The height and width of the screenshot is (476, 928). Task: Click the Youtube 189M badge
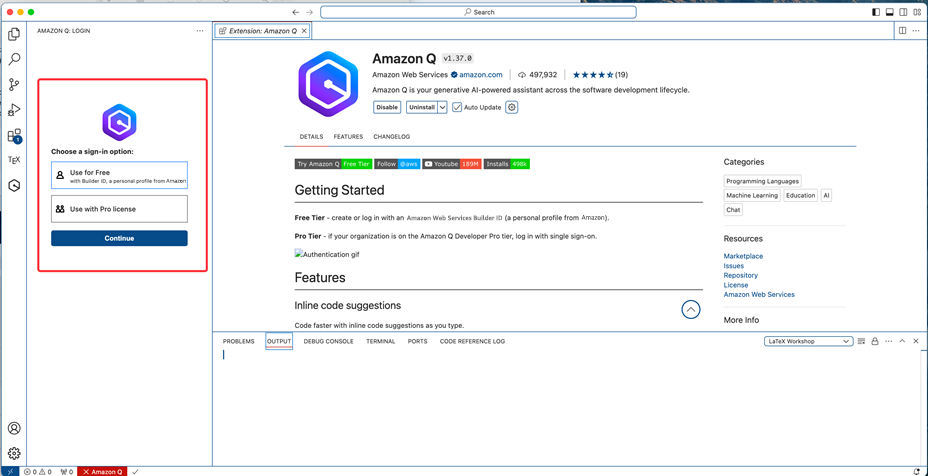pyautogui.click(x=452, y=164)
